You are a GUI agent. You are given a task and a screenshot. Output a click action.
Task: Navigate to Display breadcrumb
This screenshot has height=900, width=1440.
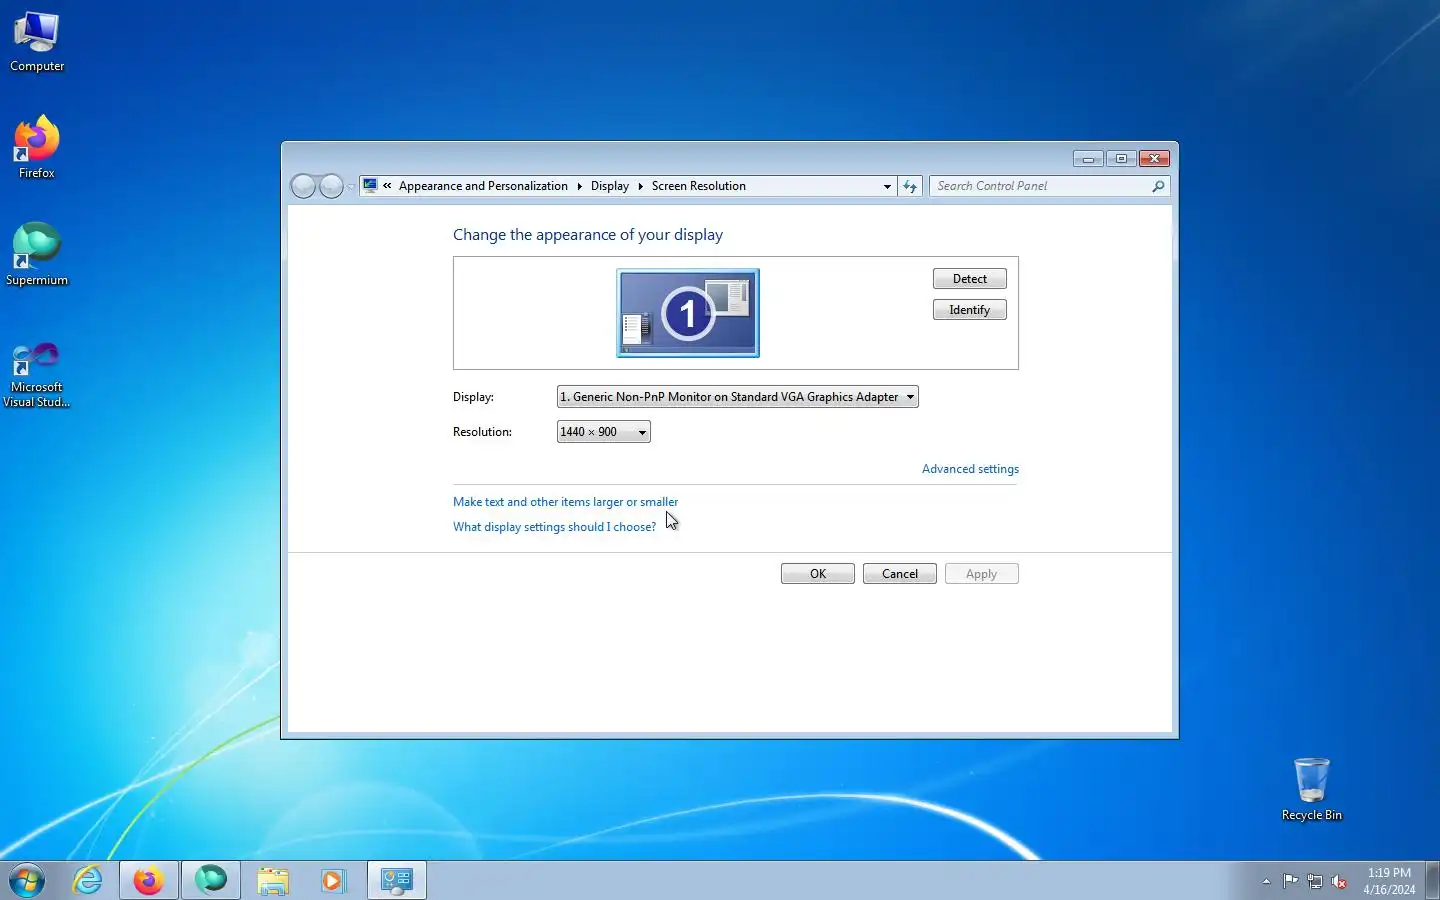(x=610, y=186)
